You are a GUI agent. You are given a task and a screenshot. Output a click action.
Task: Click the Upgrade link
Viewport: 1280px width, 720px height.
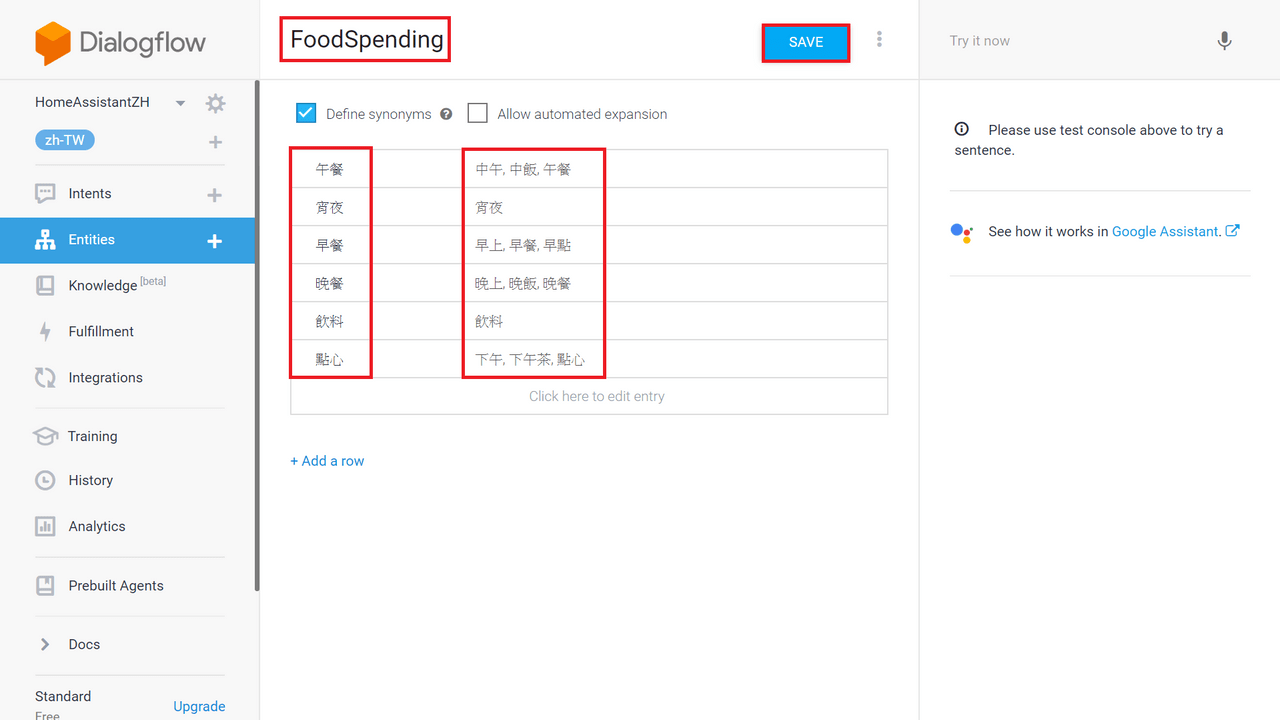coord(199,706)
